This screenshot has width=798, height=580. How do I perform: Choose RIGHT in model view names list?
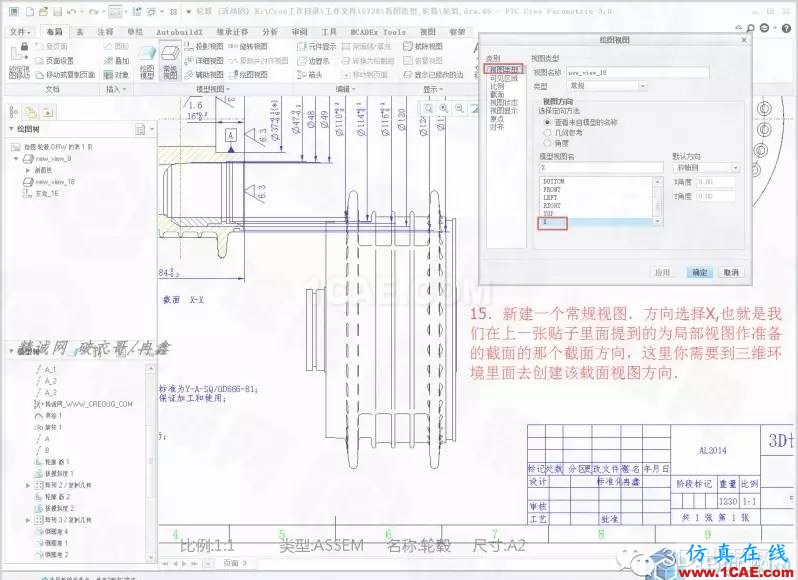552,206
